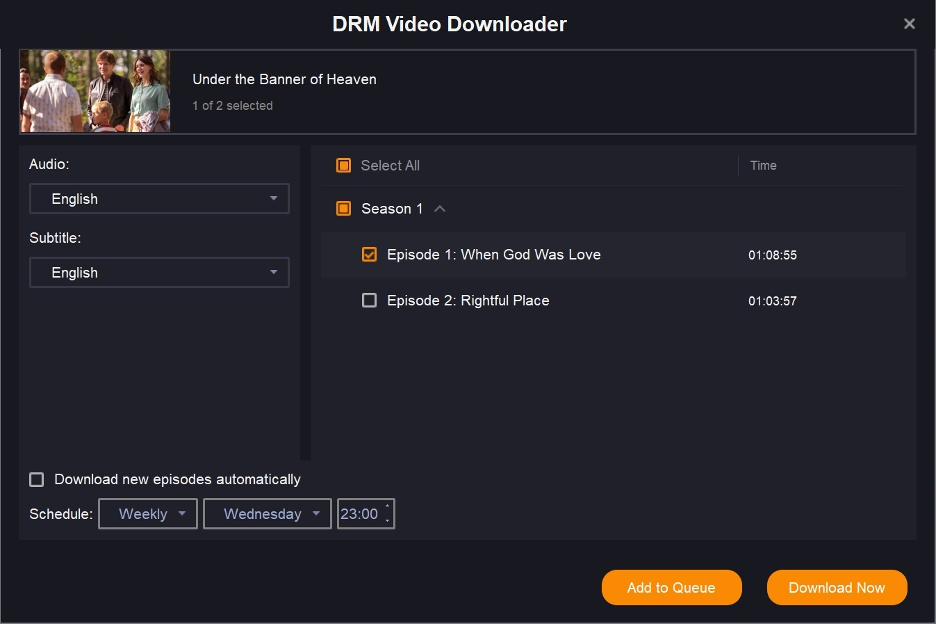Toggle the Select All checkbox
This screenshot has height=624, width=936.
[x=344, y=165]
